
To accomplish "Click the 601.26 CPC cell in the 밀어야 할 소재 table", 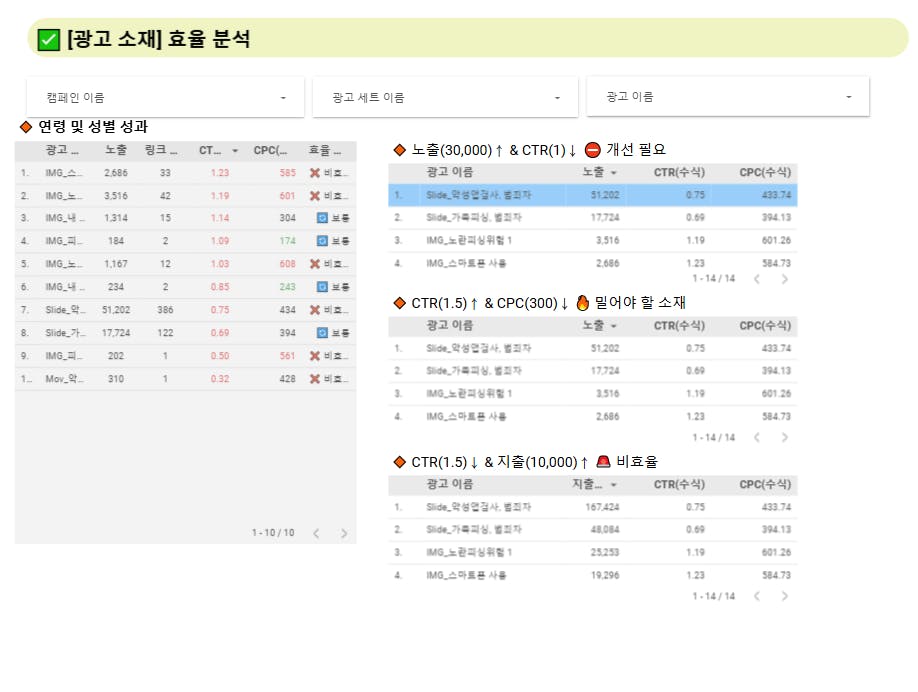I will click(x=776, y=394).
